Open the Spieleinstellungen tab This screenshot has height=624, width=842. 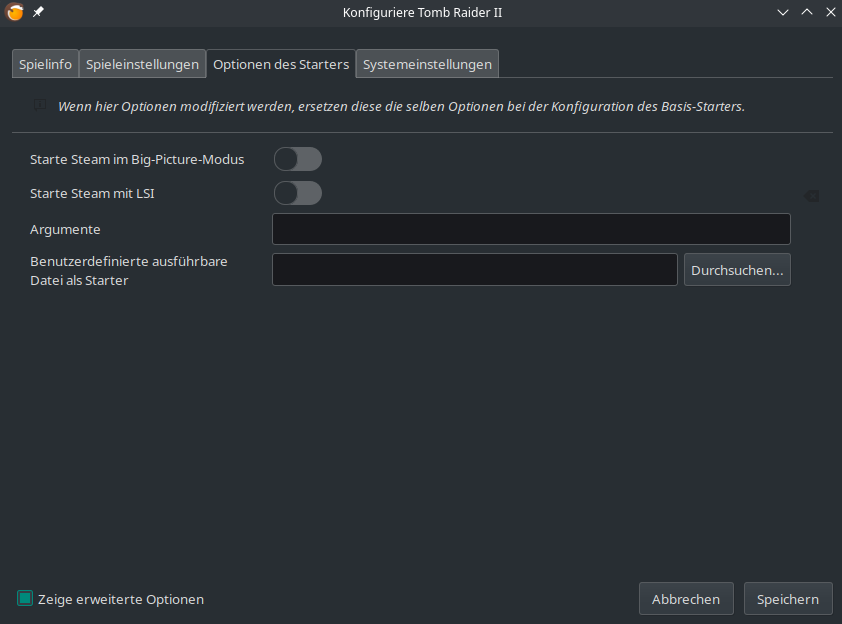click(142, 64)
